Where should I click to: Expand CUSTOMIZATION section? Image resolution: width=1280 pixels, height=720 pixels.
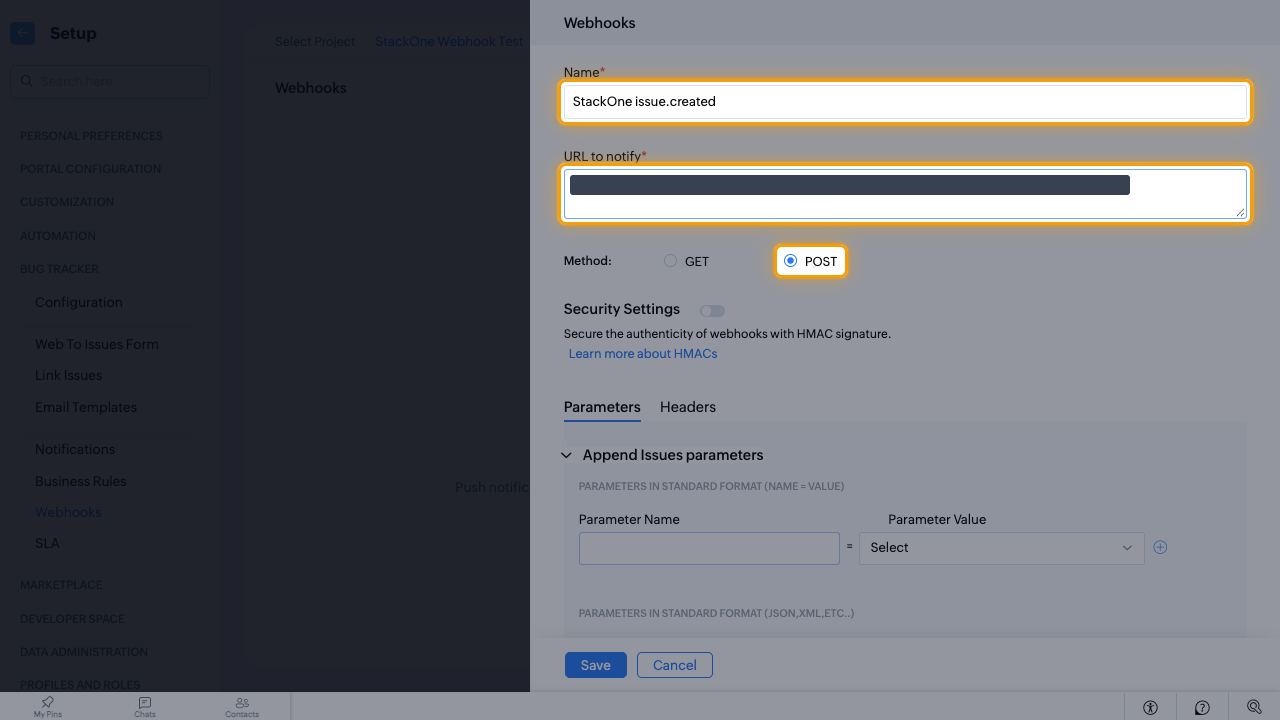click(67, 201)
